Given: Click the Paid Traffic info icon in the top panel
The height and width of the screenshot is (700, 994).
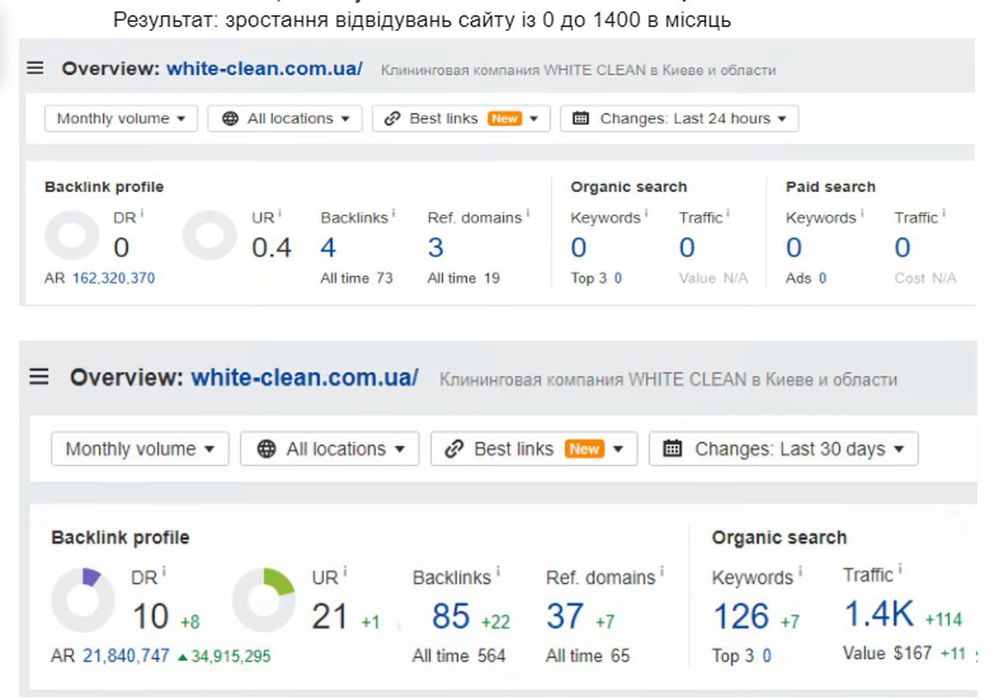Looking at the screenshot, I should point(943,214).
